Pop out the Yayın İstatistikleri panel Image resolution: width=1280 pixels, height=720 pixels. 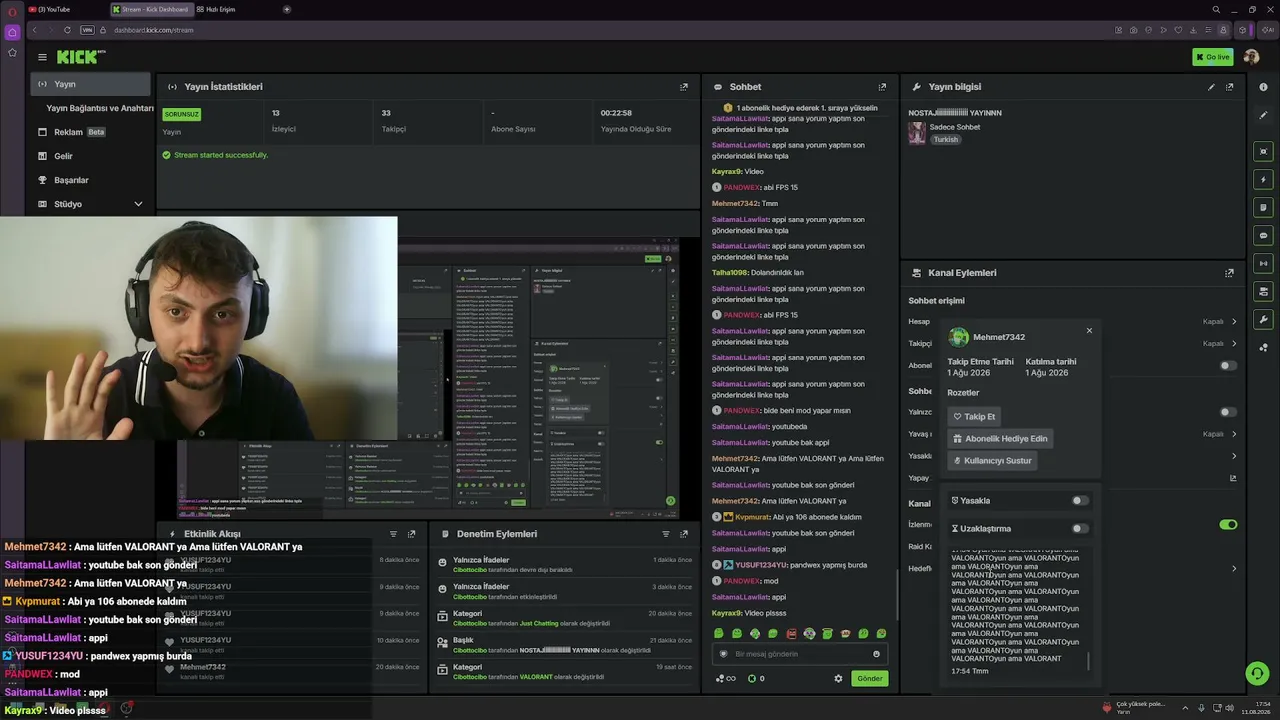point(684,87)
